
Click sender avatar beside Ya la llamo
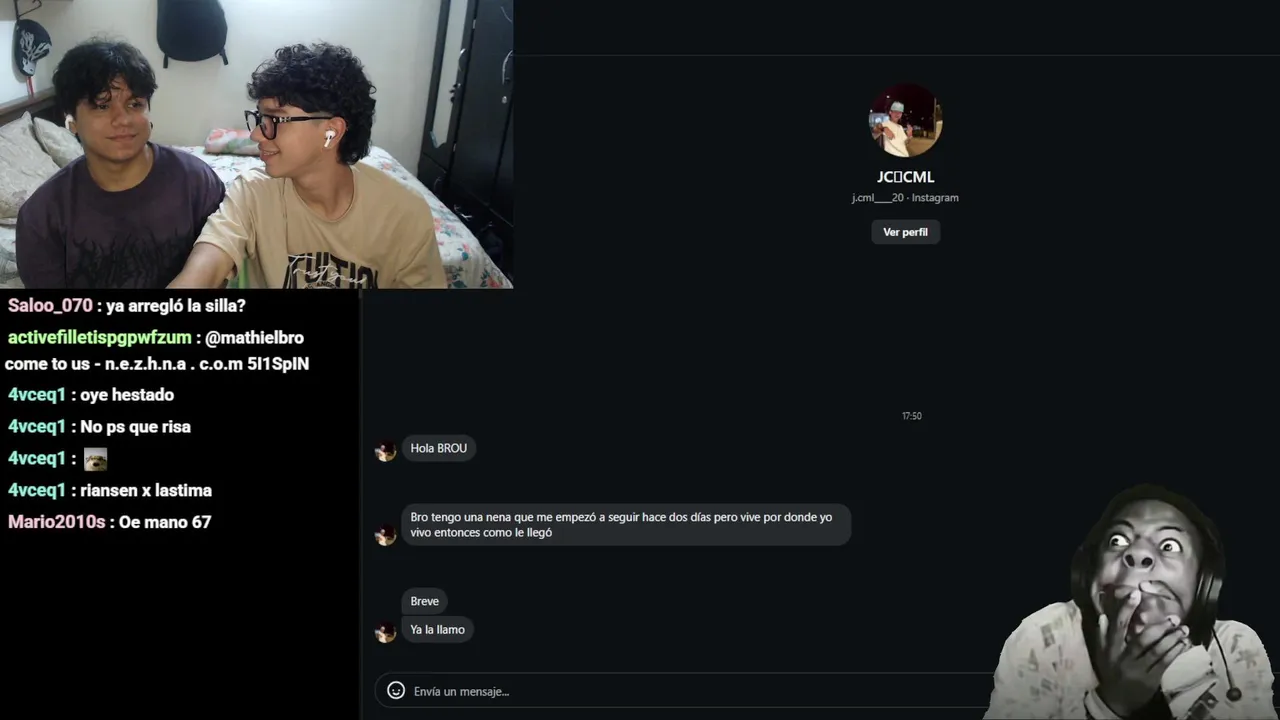click(385, 632)
